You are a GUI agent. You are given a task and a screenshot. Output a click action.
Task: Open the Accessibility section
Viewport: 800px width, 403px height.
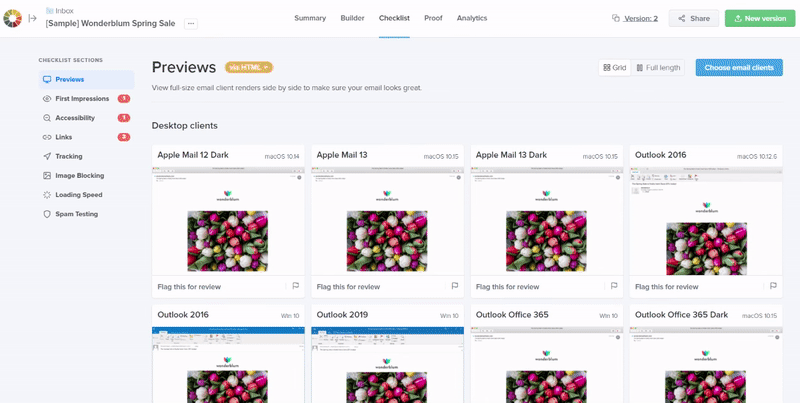[86, 118]
